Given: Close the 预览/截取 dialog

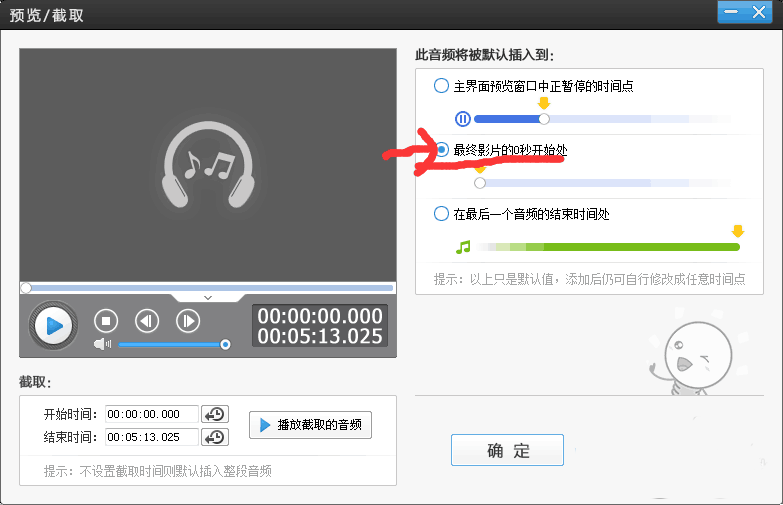Looking at the screenshot, I should (759, 12).
